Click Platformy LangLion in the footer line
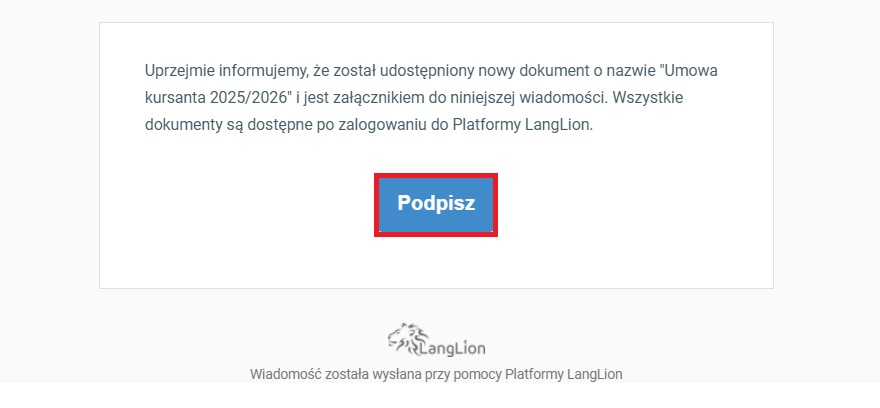 [x=563, y=374]
